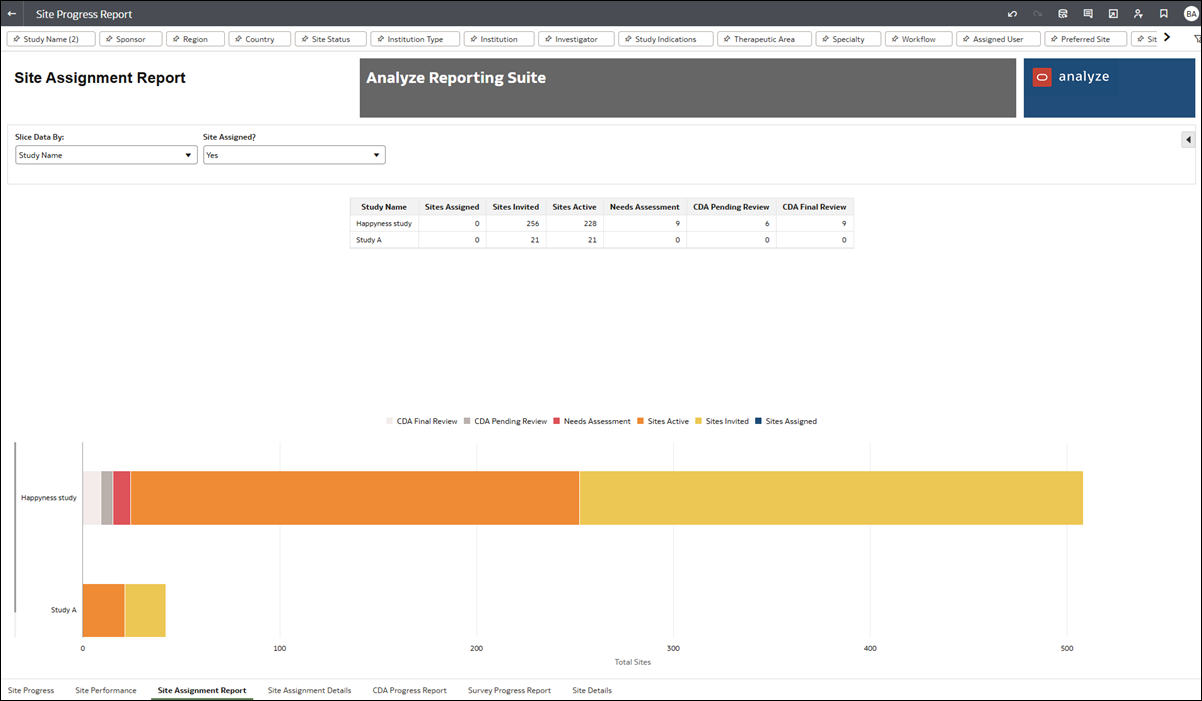The image size is (1202, 701).
Task: Switch to the Site Progress tab
Action: [x=31, y=690]
